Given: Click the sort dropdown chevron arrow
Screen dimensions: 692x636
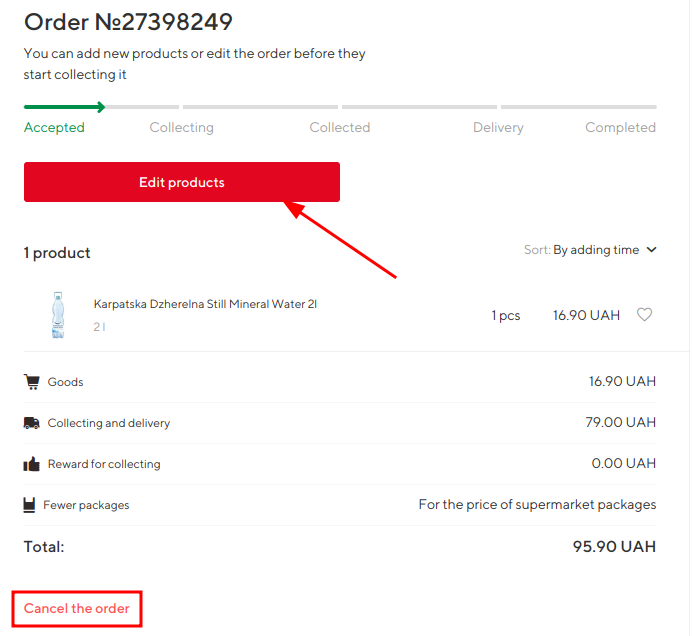Looking at the screenshot, I should pos(652,250).
